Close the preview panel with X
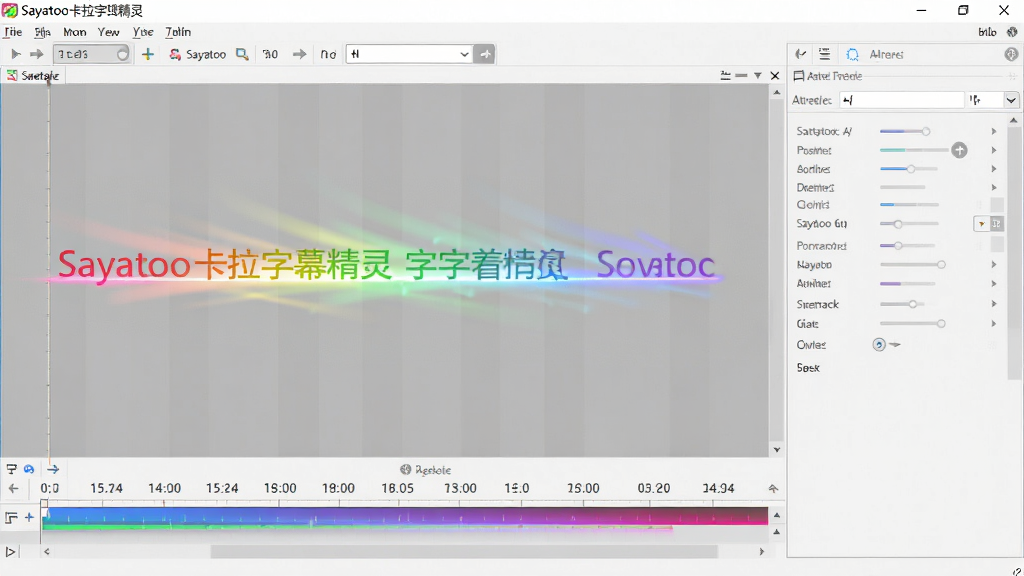Viewport: 1024px width, 576px height. [x=775, y=76]
